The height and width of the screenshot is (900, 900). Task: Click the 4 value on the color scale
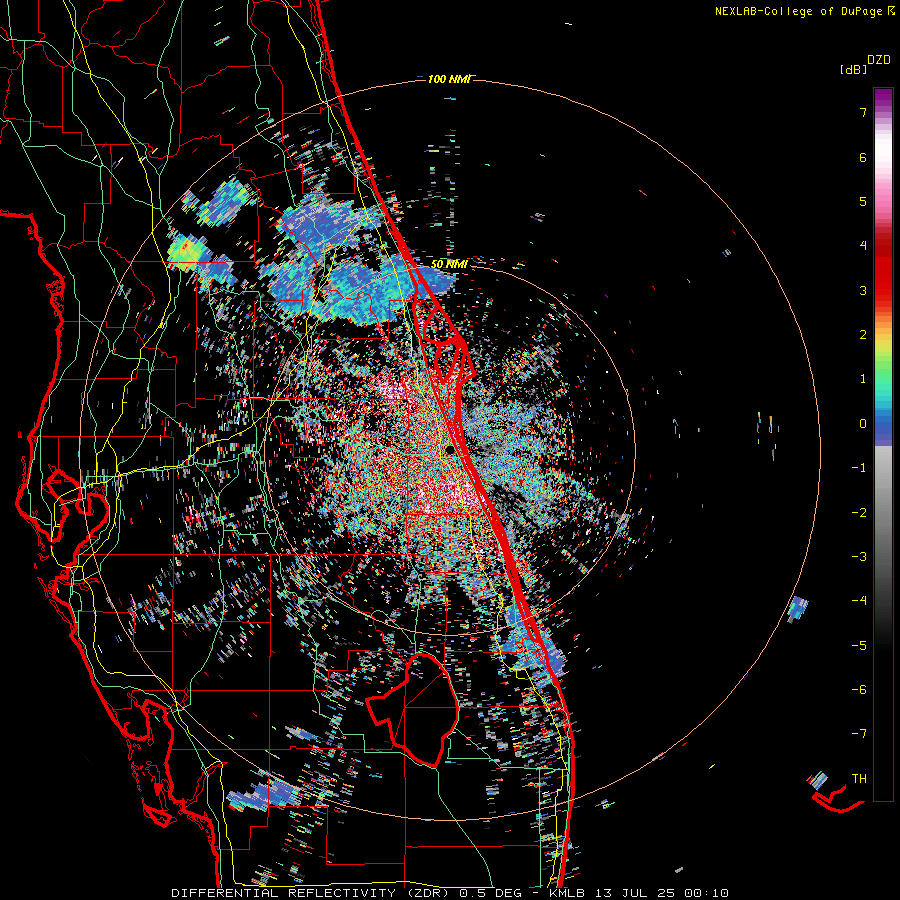click(863, 246)
